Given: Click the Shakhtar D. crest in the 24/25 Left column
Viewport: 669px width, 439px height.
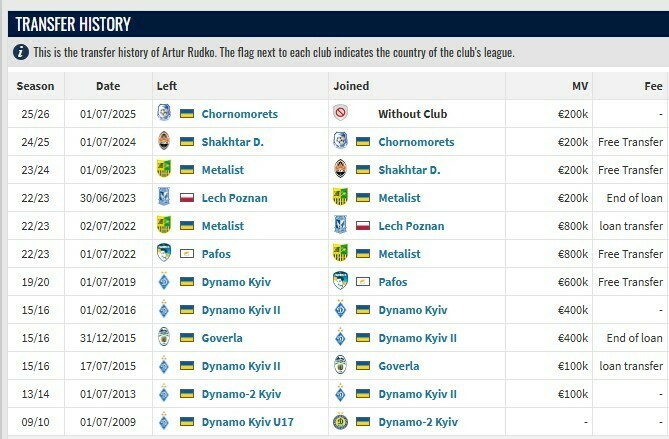Looking at the screenshot, I should pyautogui.click(x=164, y=142).
